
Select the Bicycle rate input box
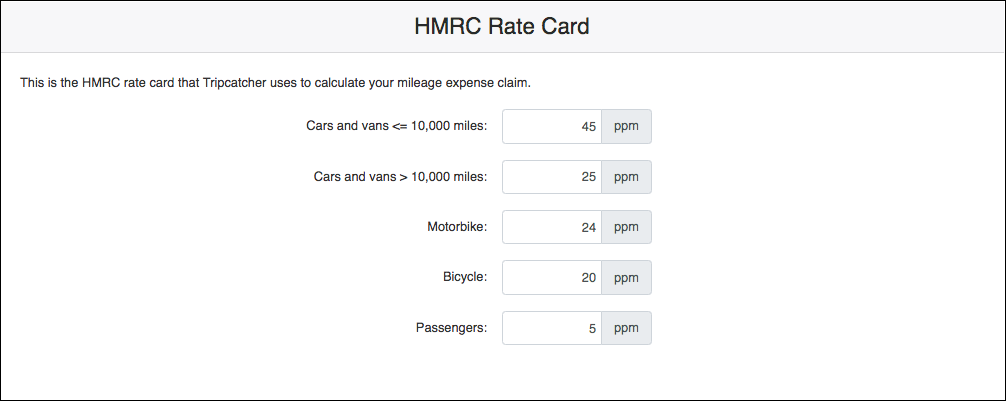[x=551, y=277]
